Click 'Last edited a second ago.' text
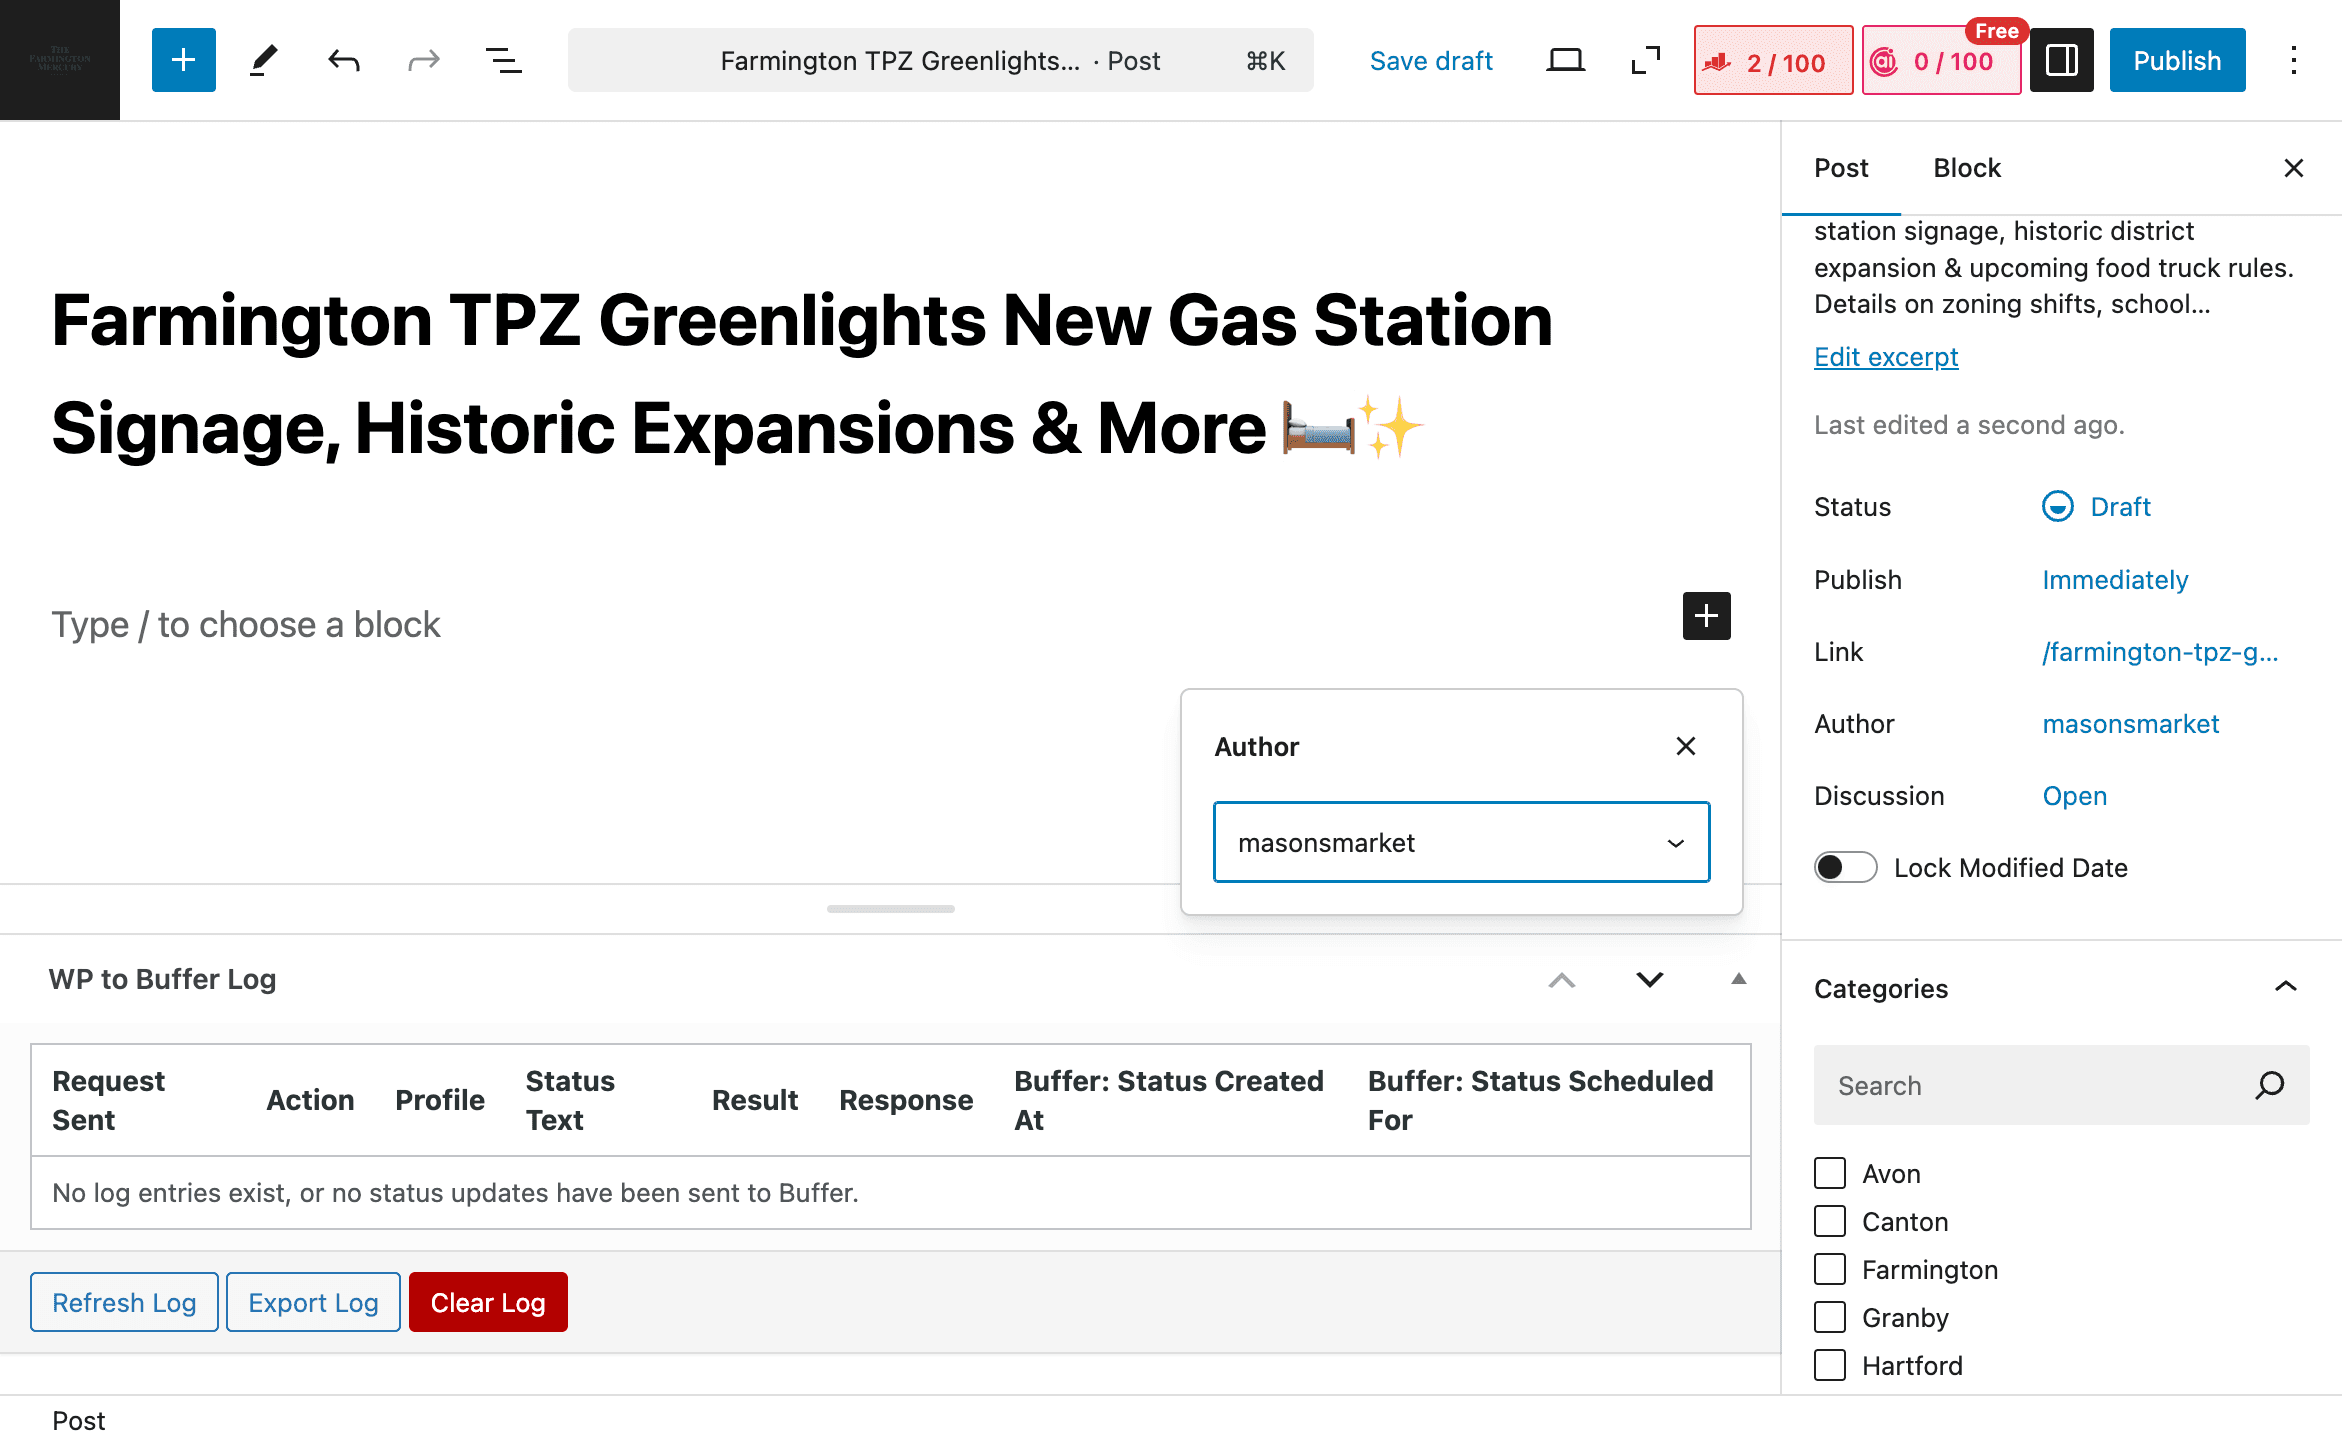This screenshot has width=2342, height=1444. click(1969, 425)
